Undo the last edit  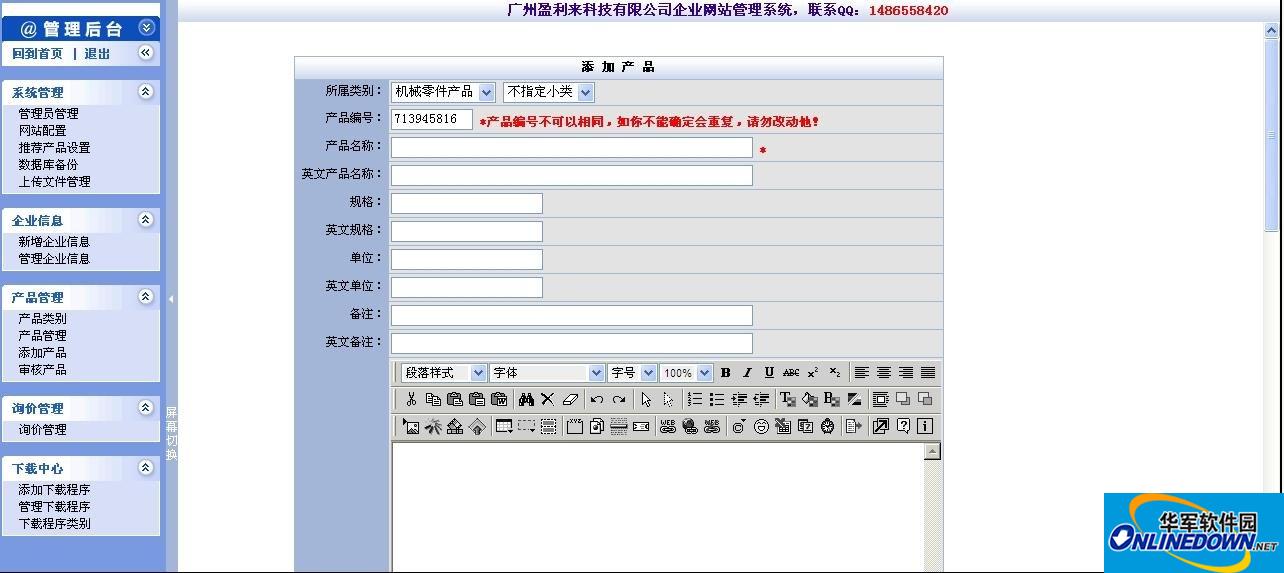[x=597, y=399]
